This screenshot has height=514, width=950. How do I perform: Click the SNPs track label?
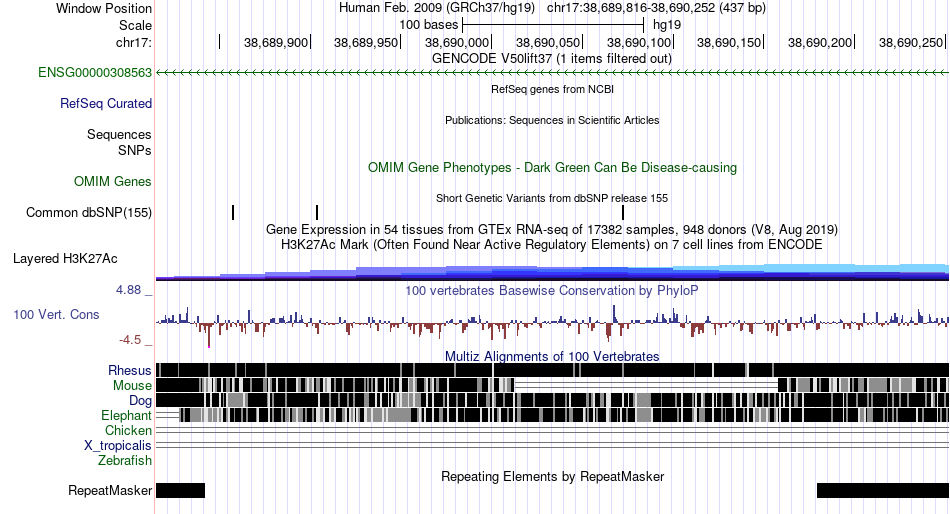tap(135, 150)
